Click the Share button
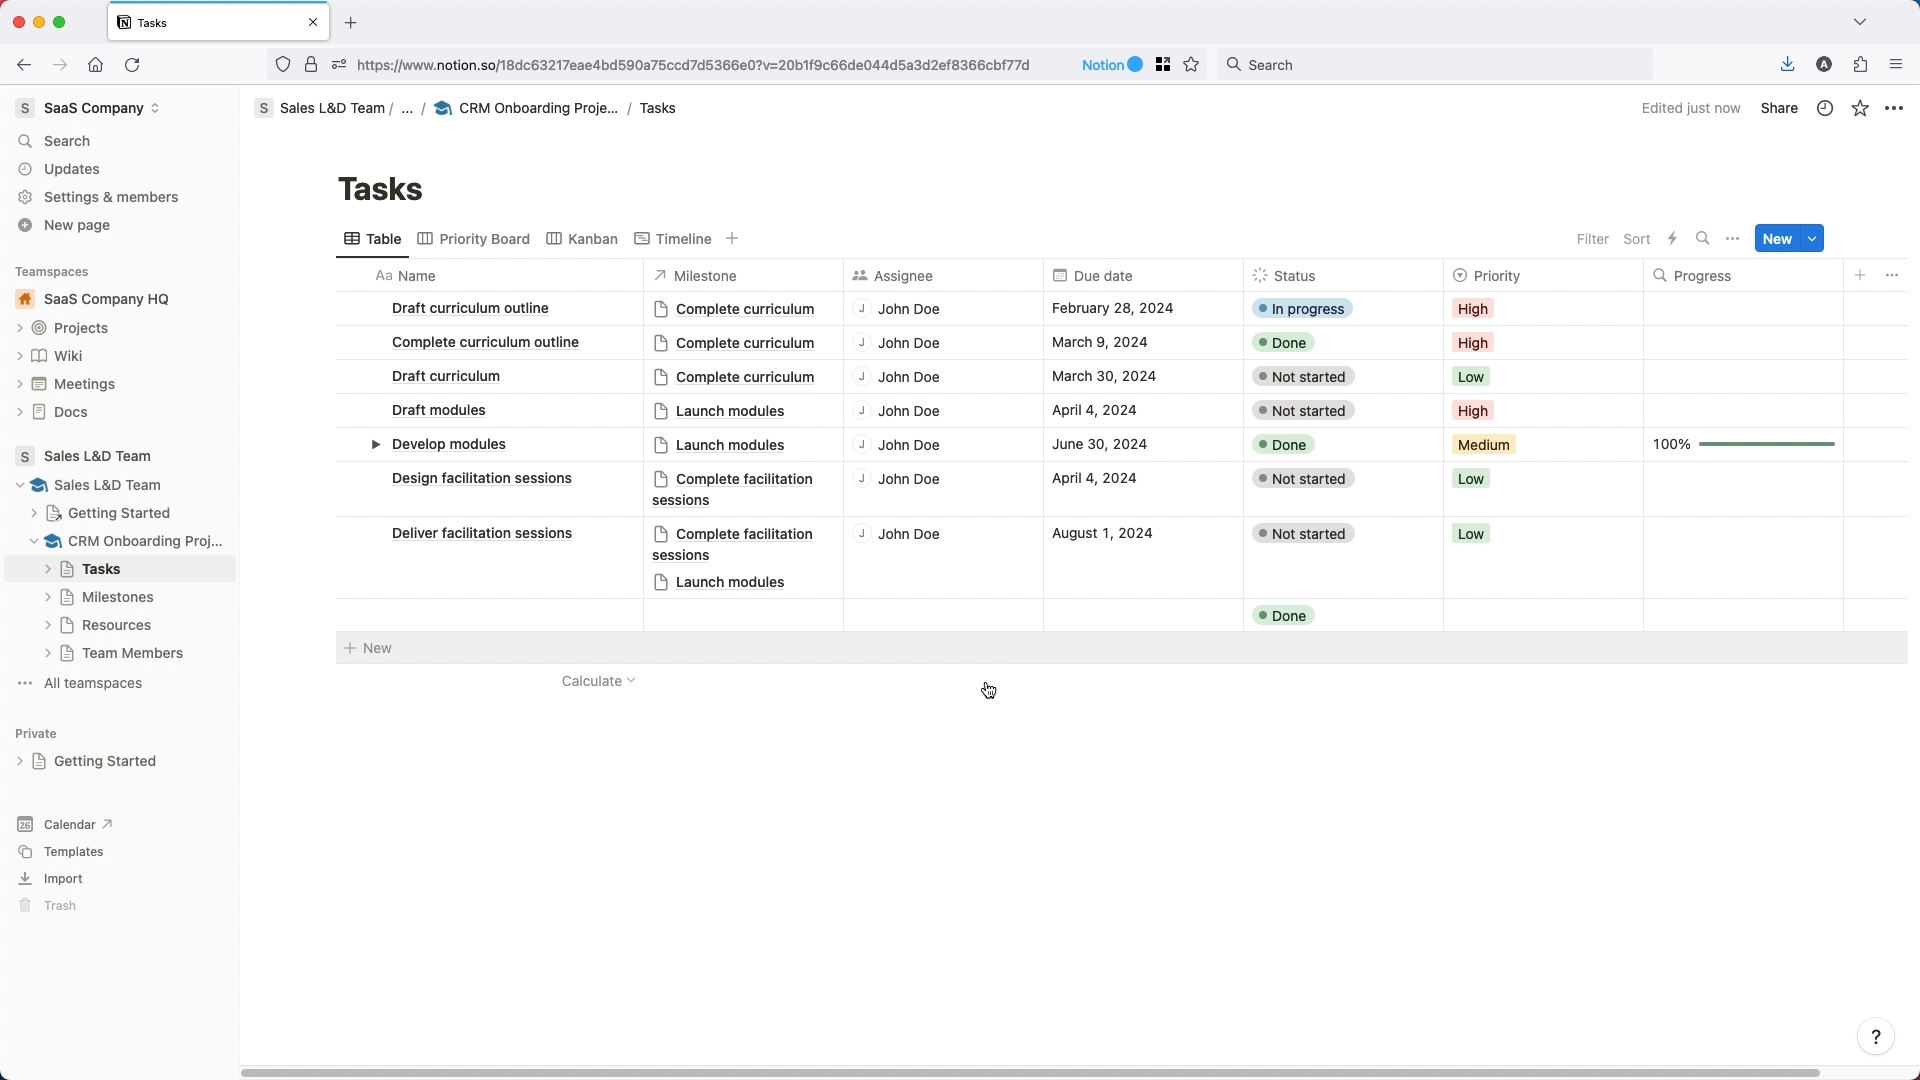 pyautogui.click(x=1779, y=108)
